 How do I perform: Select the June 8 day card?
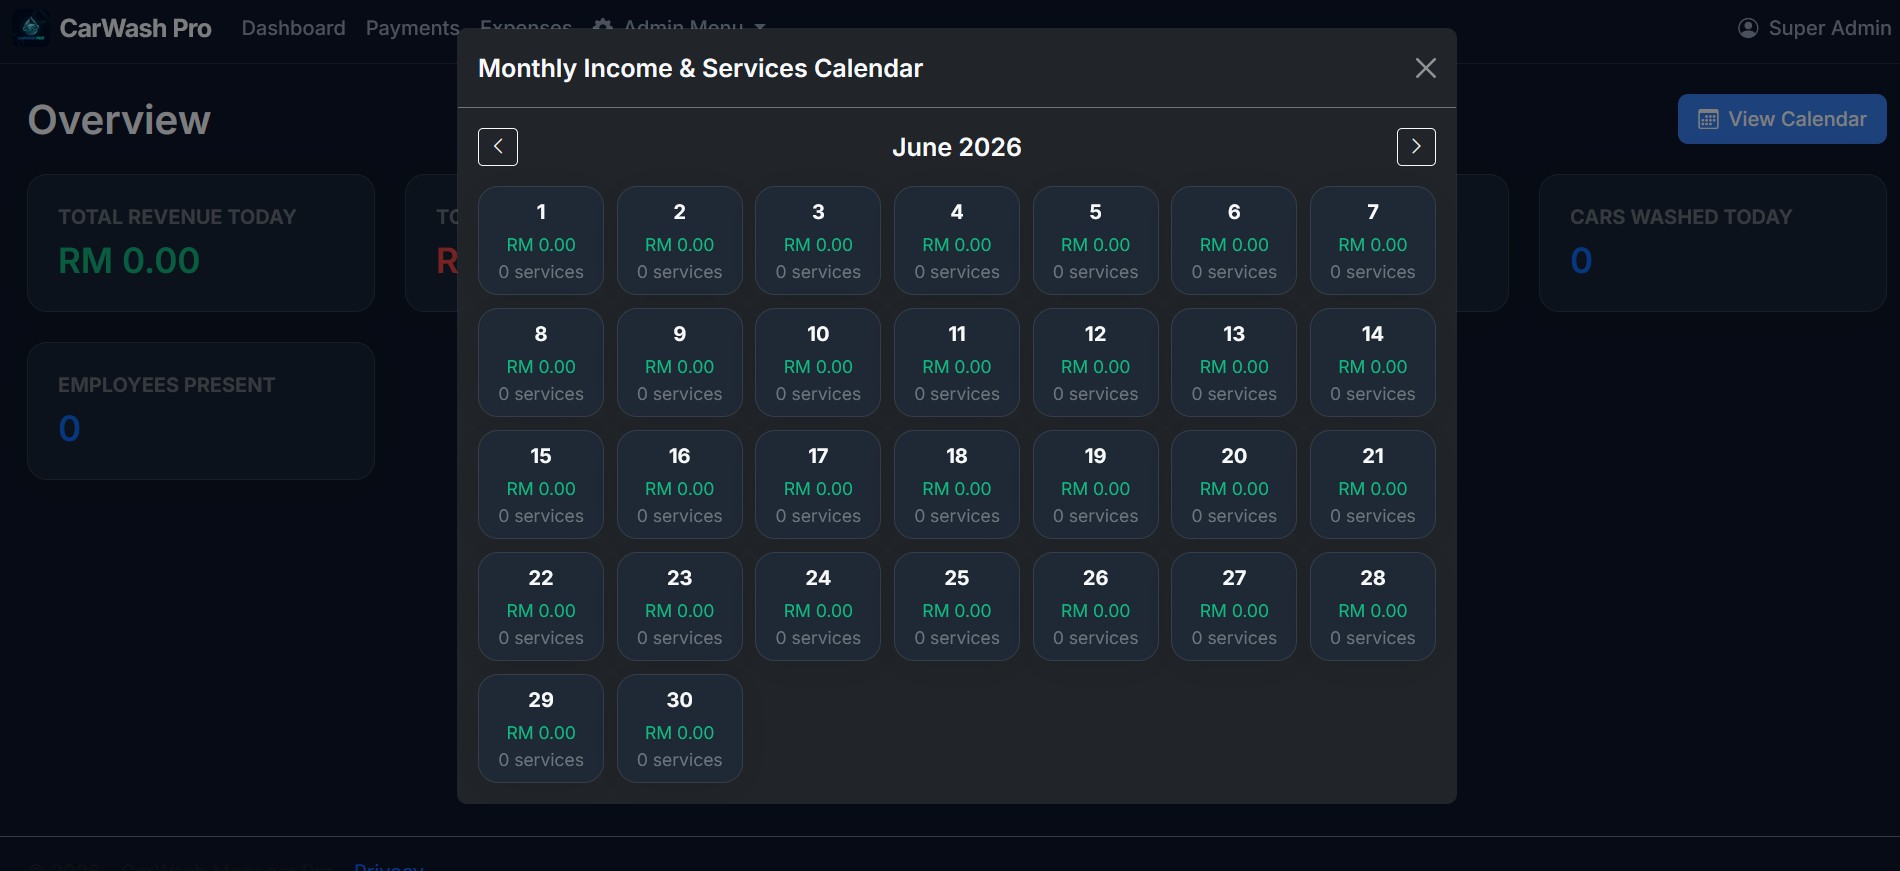tap(541, 362)
